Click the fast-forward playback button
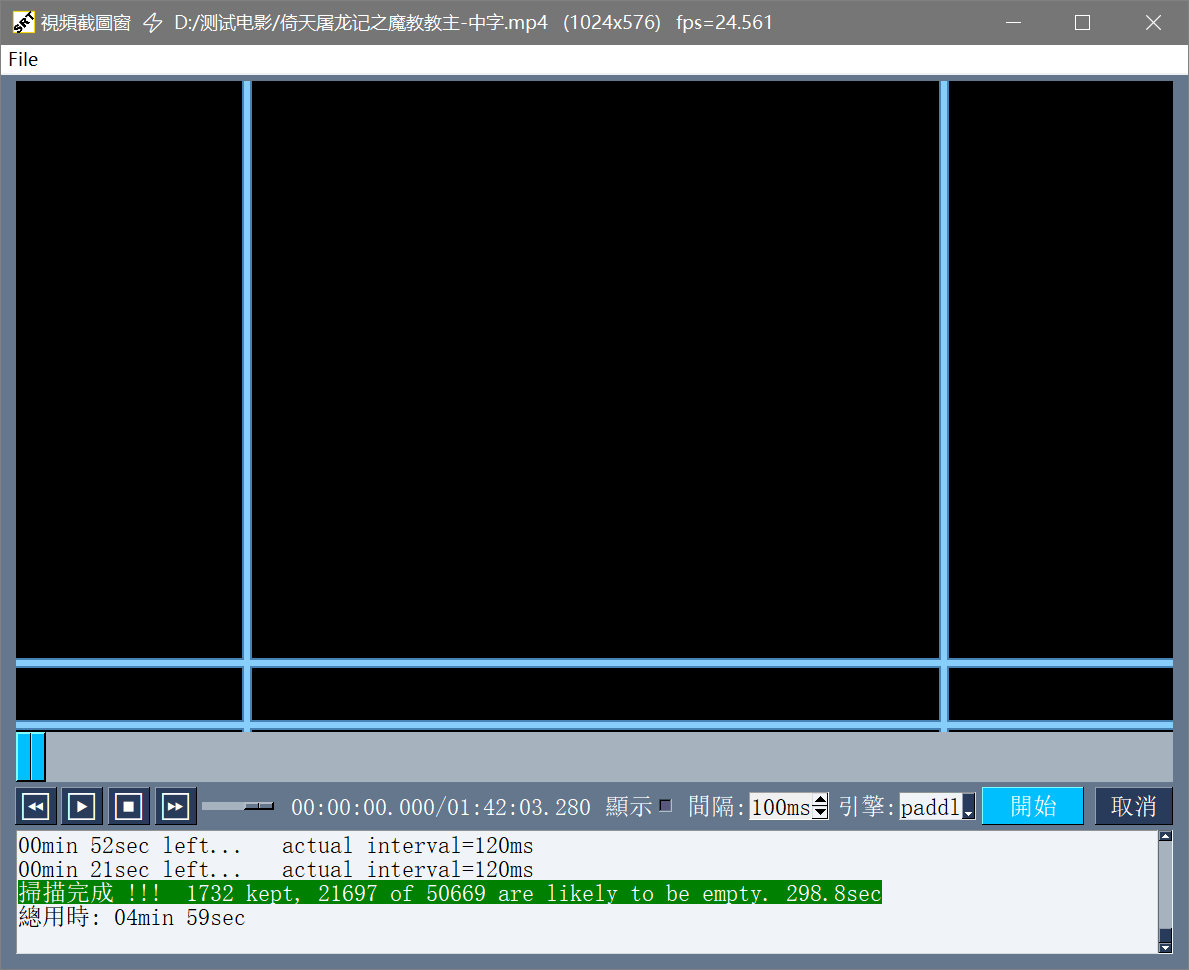 coord(176,806)
